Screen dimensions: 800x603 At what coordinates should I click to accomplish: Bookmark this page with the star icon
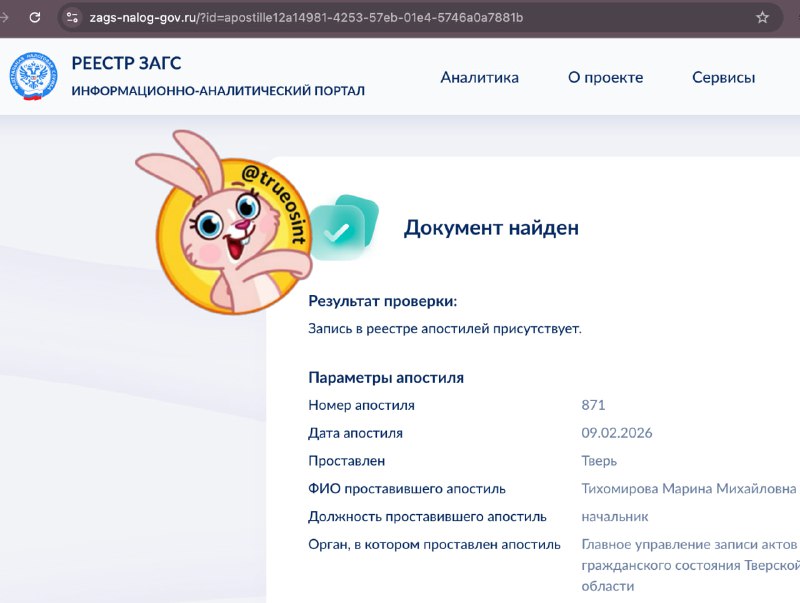(x=762, y=17)
